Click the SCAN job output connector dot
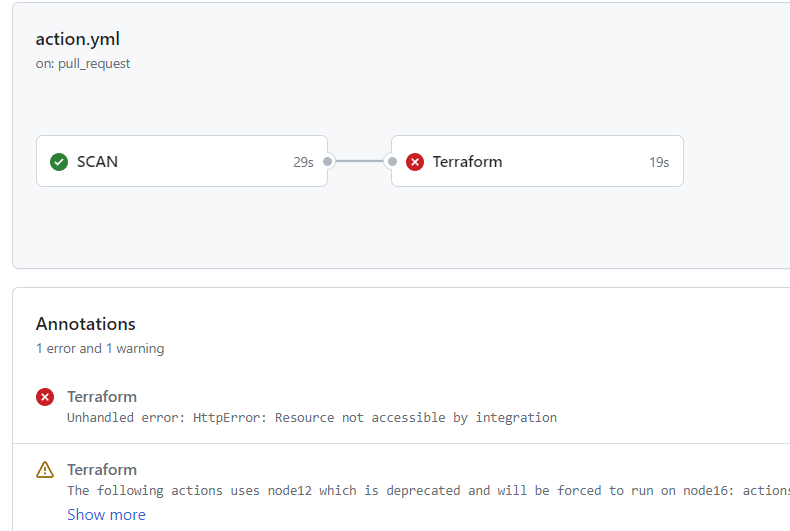Screen dimensions: 790x531 point(327,161)
